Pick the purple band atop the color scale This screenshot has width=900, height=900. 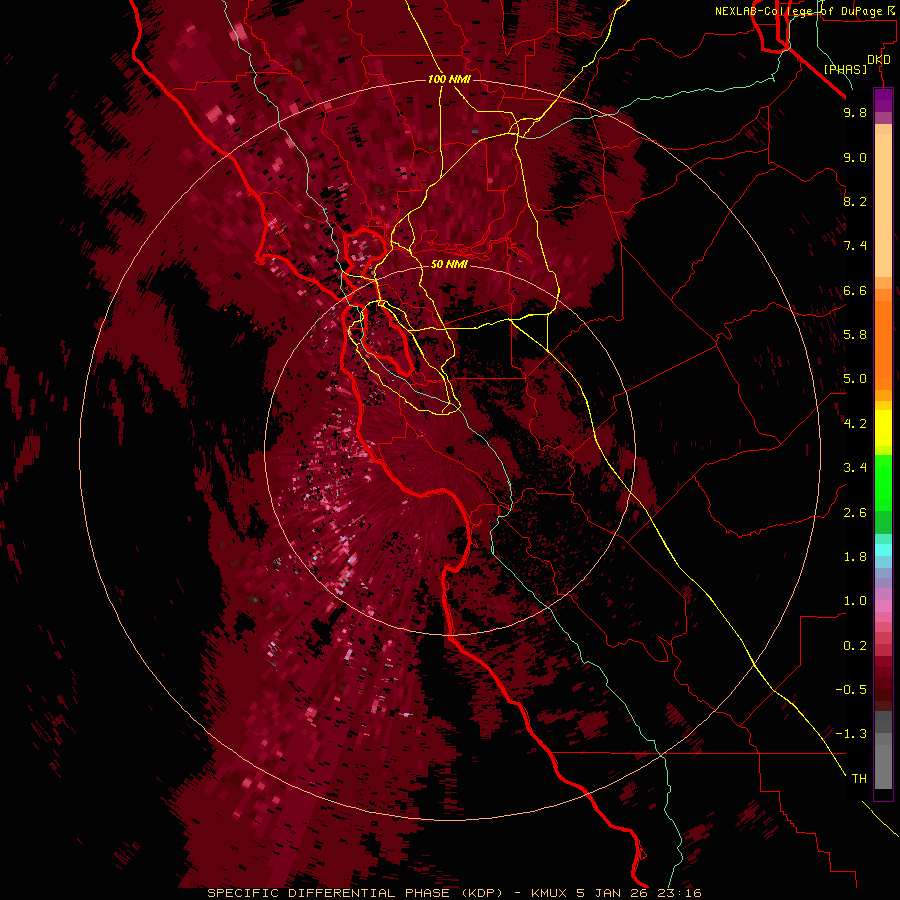[x=883, y=100]
